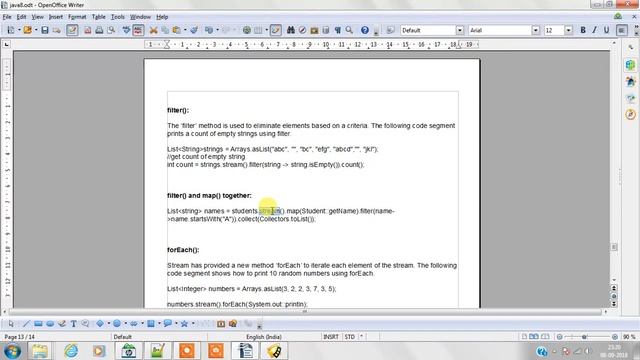Click the 'English (India)' language status field
Viewport: 640px width, 360px height.
[264, 337]
